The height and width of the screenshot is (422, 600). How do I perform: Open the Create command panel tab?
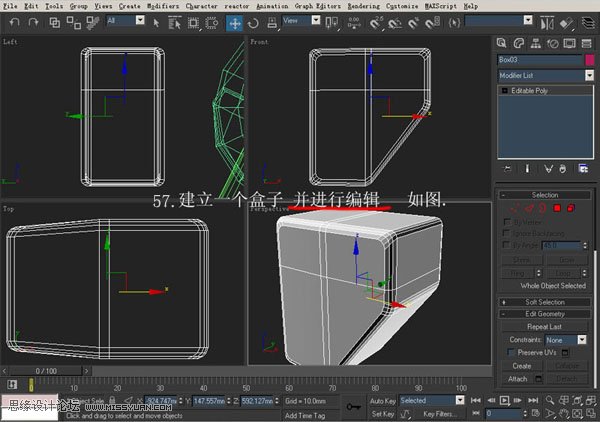(502, 43)
